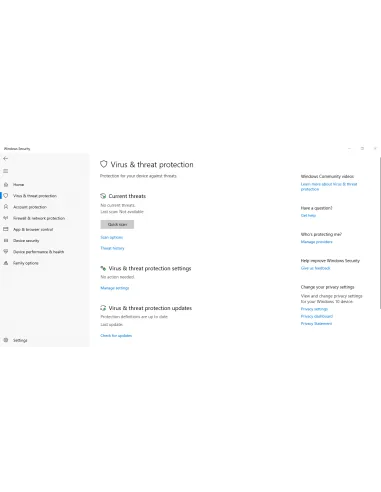381x492 pixels.
Task: Open Learn more about Virus & threat protection link
Action: click(x=329, y=187)
